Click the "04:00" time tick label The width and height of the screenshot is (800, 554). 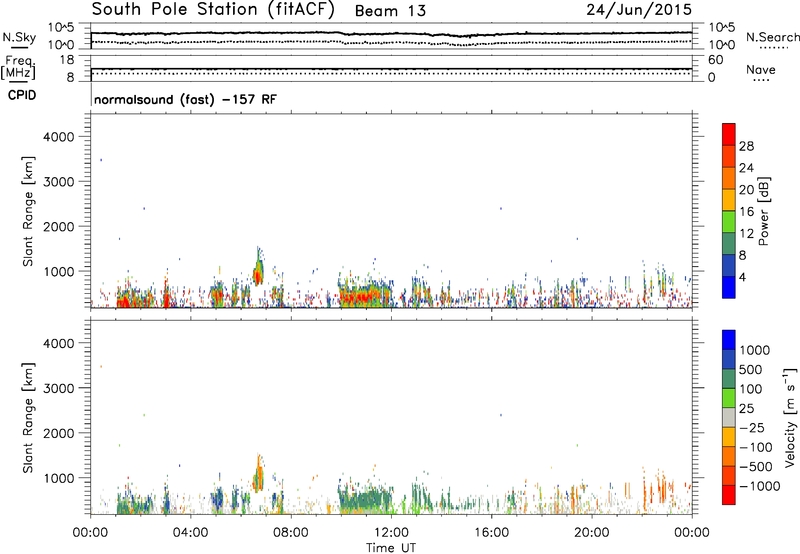click(190, 533)
